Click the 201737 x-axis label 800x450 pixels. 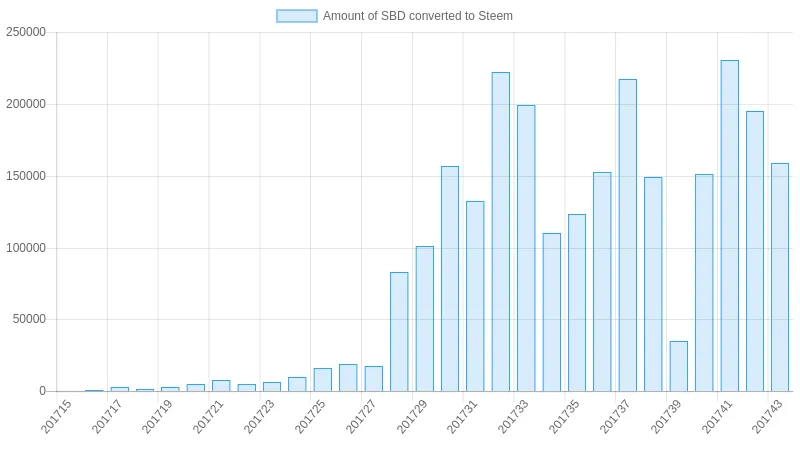(x=614, y=416)
